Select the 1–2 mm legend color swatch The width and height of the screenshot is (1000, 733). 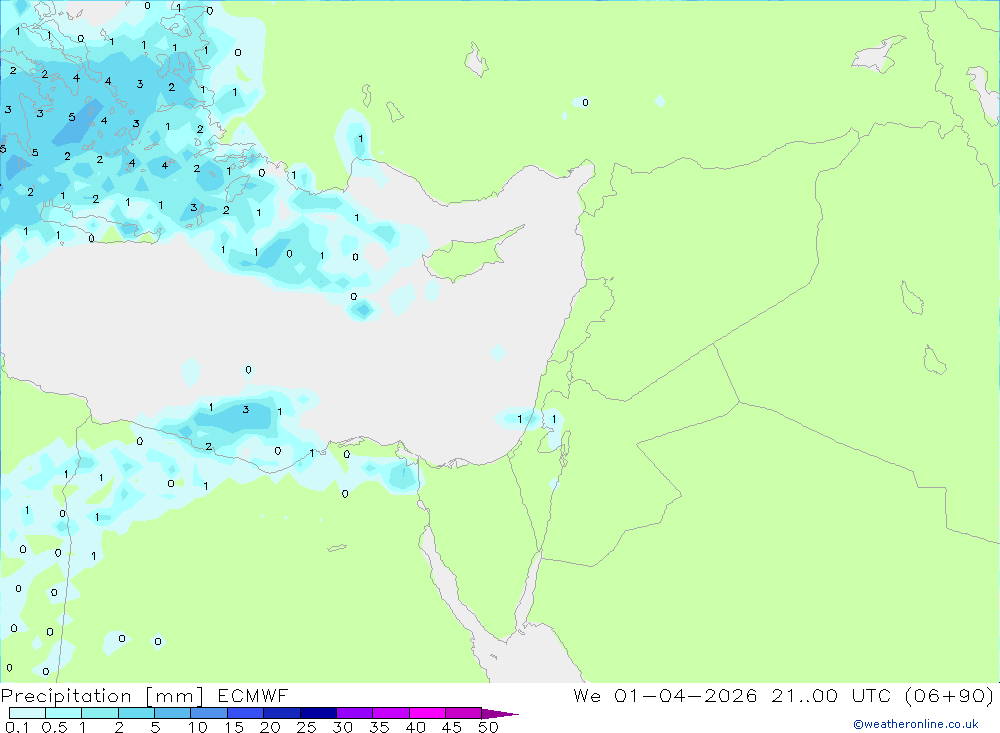(99, 713)
